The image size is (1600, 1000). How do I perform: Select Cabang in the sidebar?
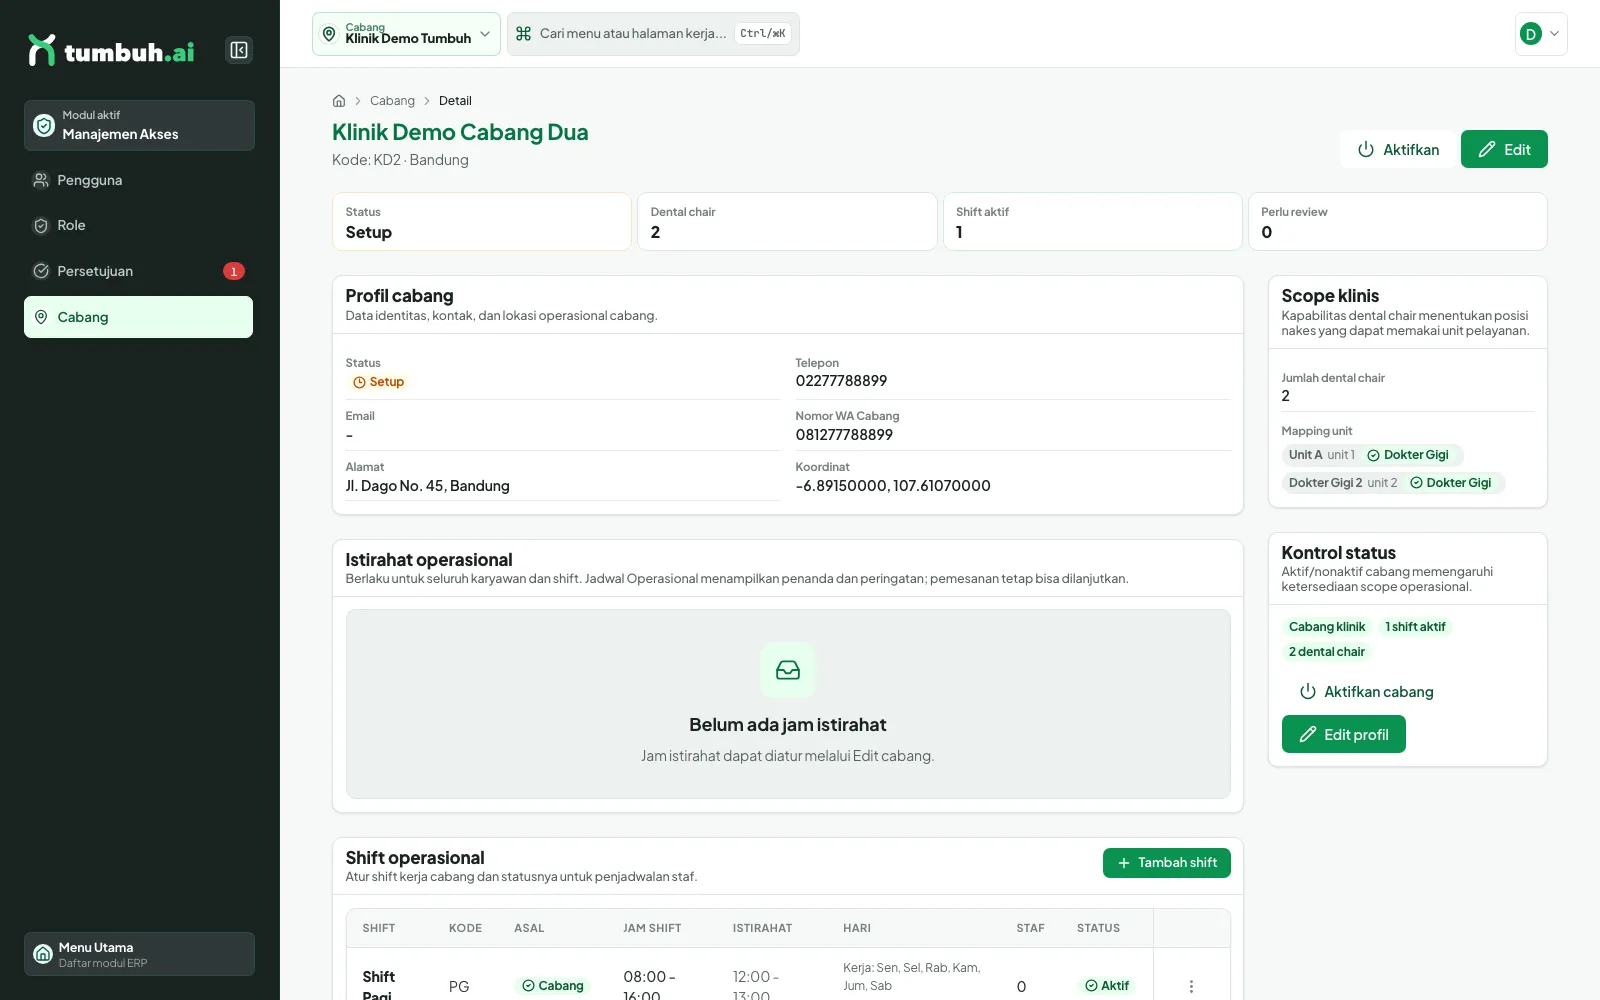coord(138,317)
